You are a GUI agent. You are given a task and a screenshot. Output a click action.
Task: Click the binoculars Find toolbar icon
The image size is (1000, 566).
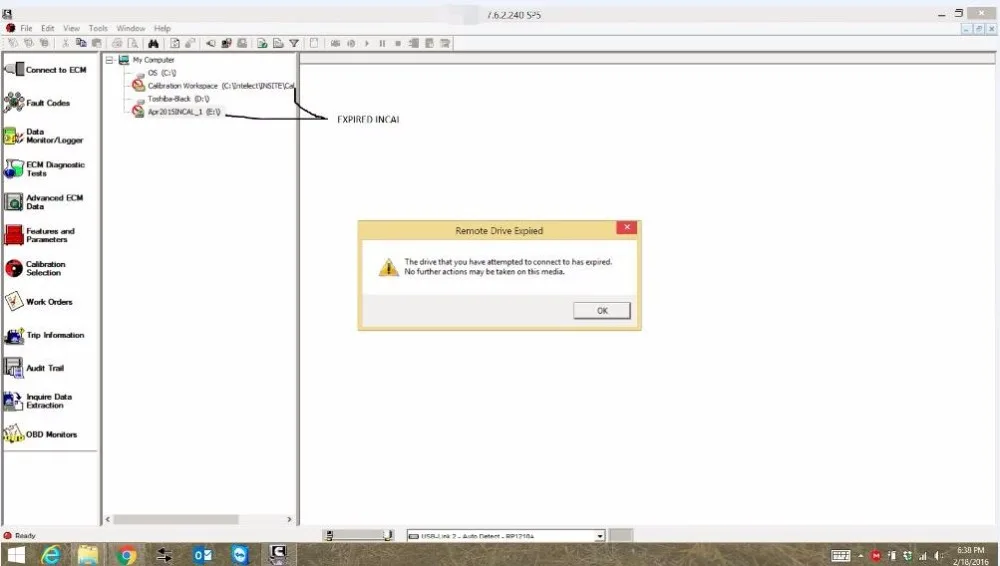point(153,43)
